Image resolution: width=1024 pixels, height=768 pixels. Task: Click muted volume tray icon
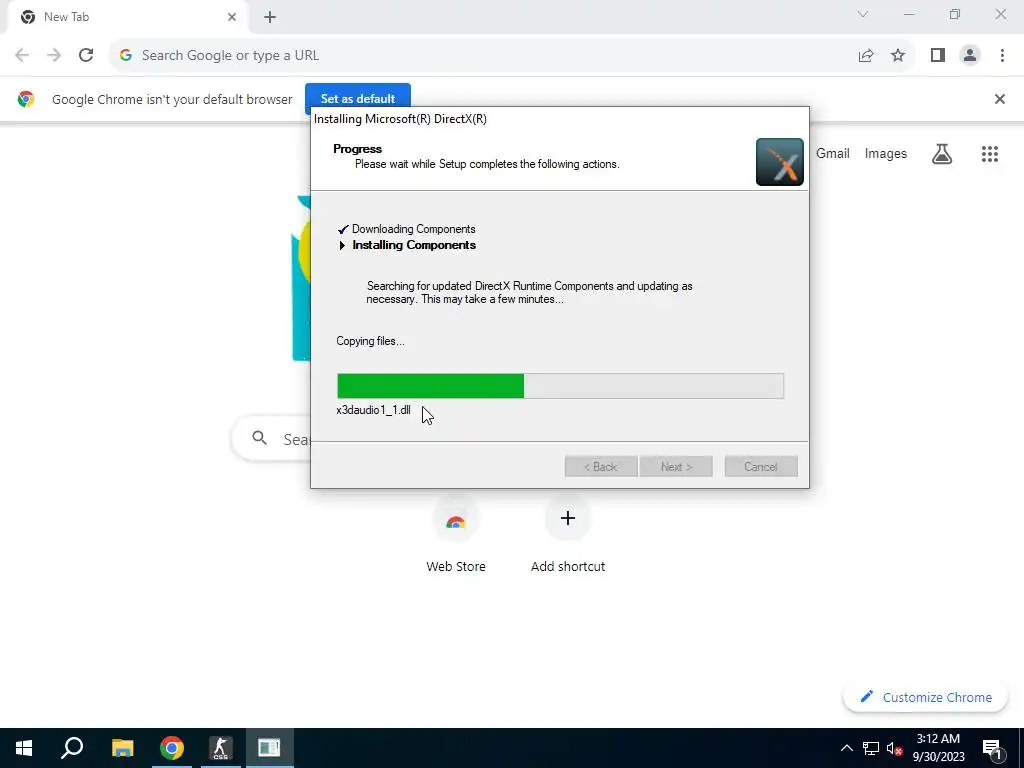[x=894, y=748]
